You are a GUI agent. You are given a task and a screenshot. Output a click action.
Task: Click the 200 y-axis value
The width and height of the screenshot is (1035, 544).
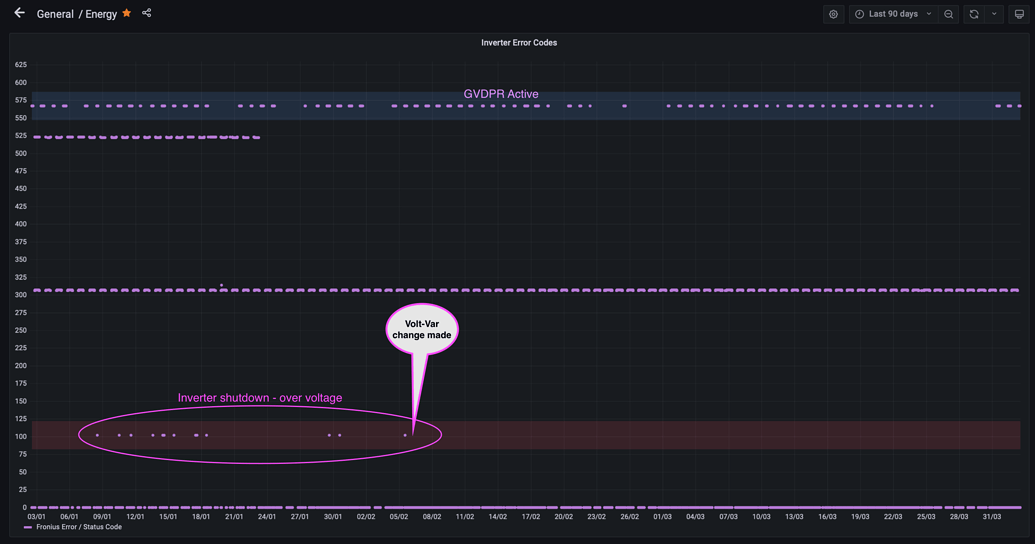(x=20, y=366)
